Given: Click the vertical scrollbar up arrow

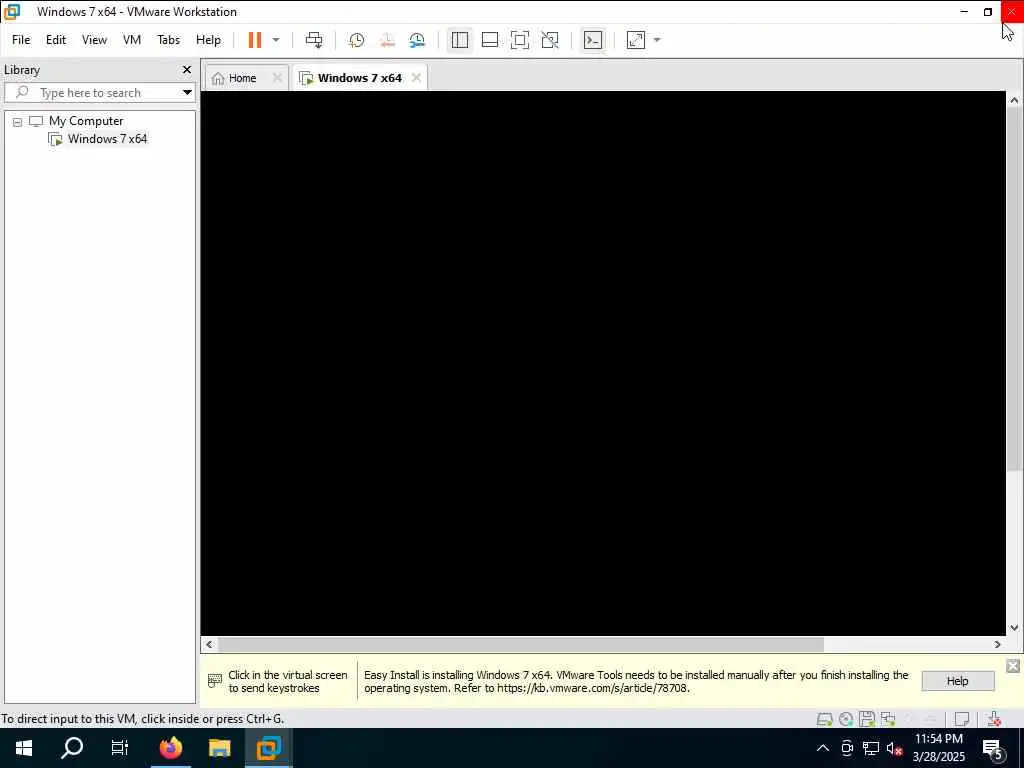Looking at the screenshot, I should 1014,100.
